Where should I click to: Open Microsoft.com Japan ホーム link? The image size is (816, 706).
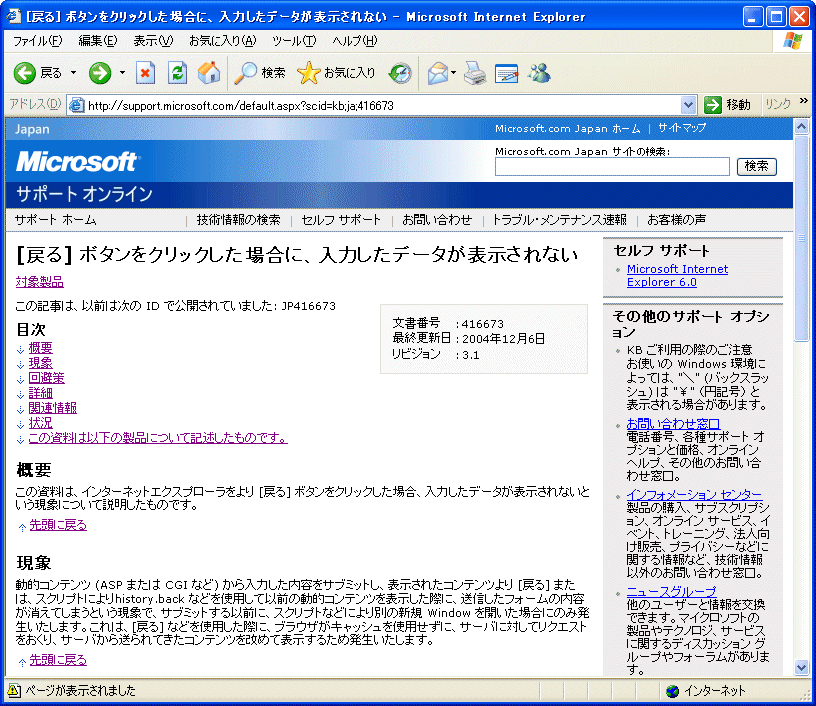pyautogui.click(x=567, y=129)
